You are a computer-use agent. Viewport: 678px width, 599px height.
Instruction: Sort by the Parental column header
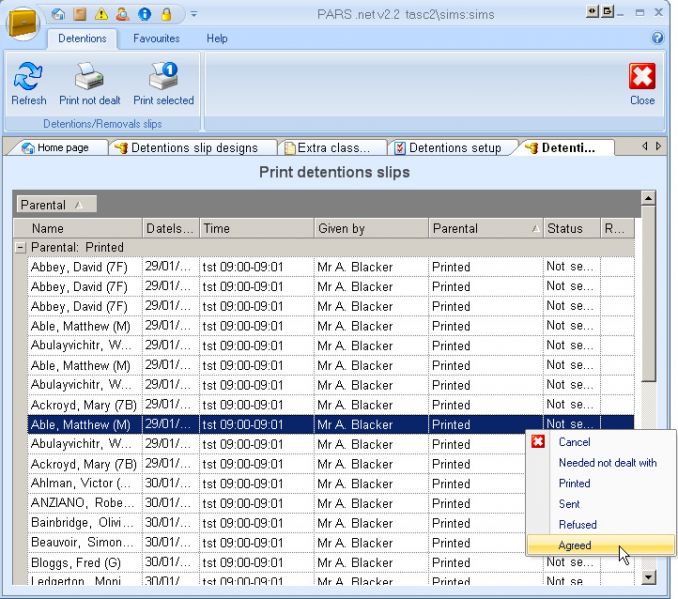(486, 228)
